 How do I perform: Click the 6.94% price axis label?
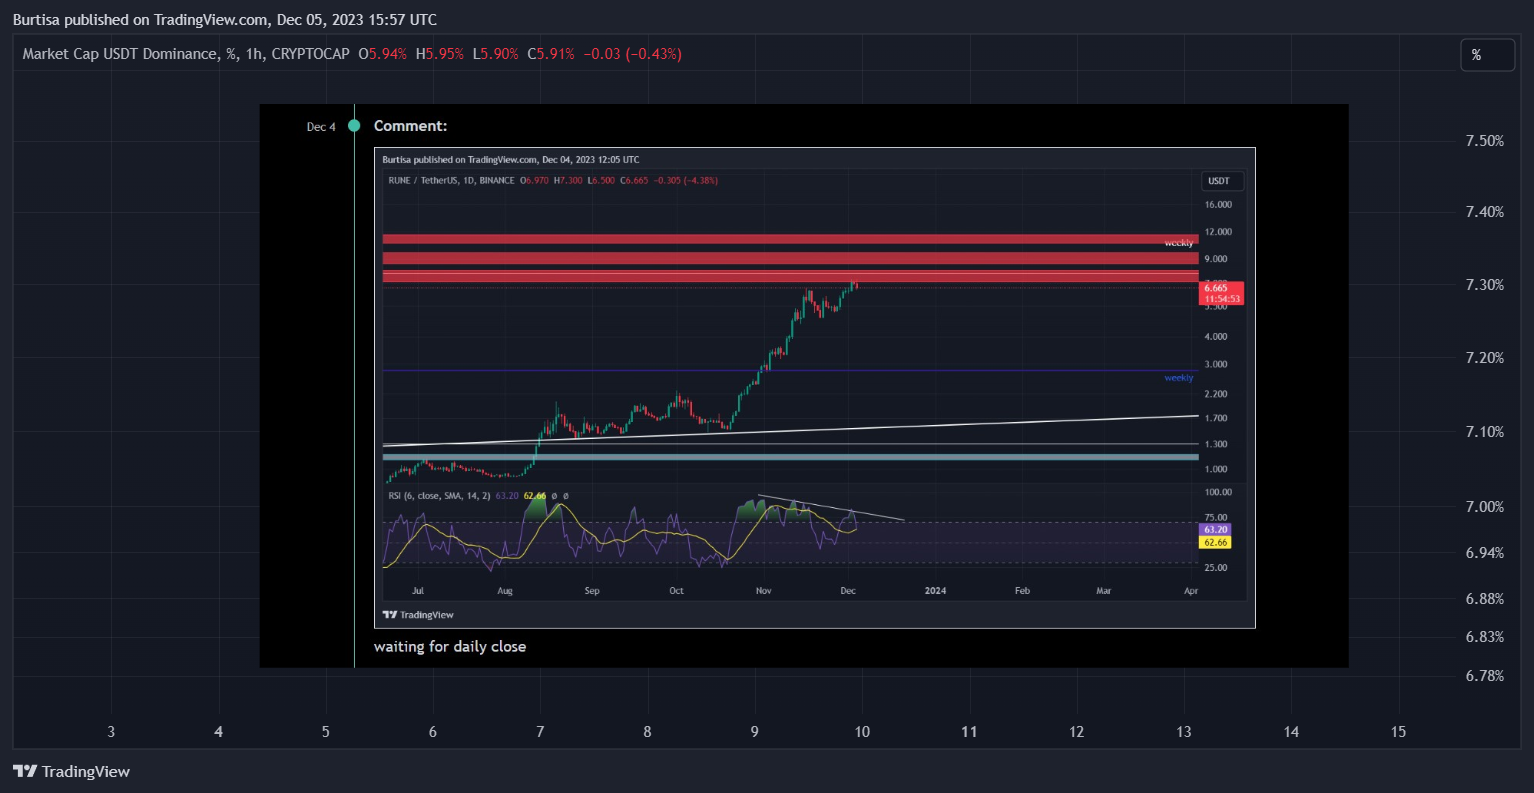tap(1485, 553)
